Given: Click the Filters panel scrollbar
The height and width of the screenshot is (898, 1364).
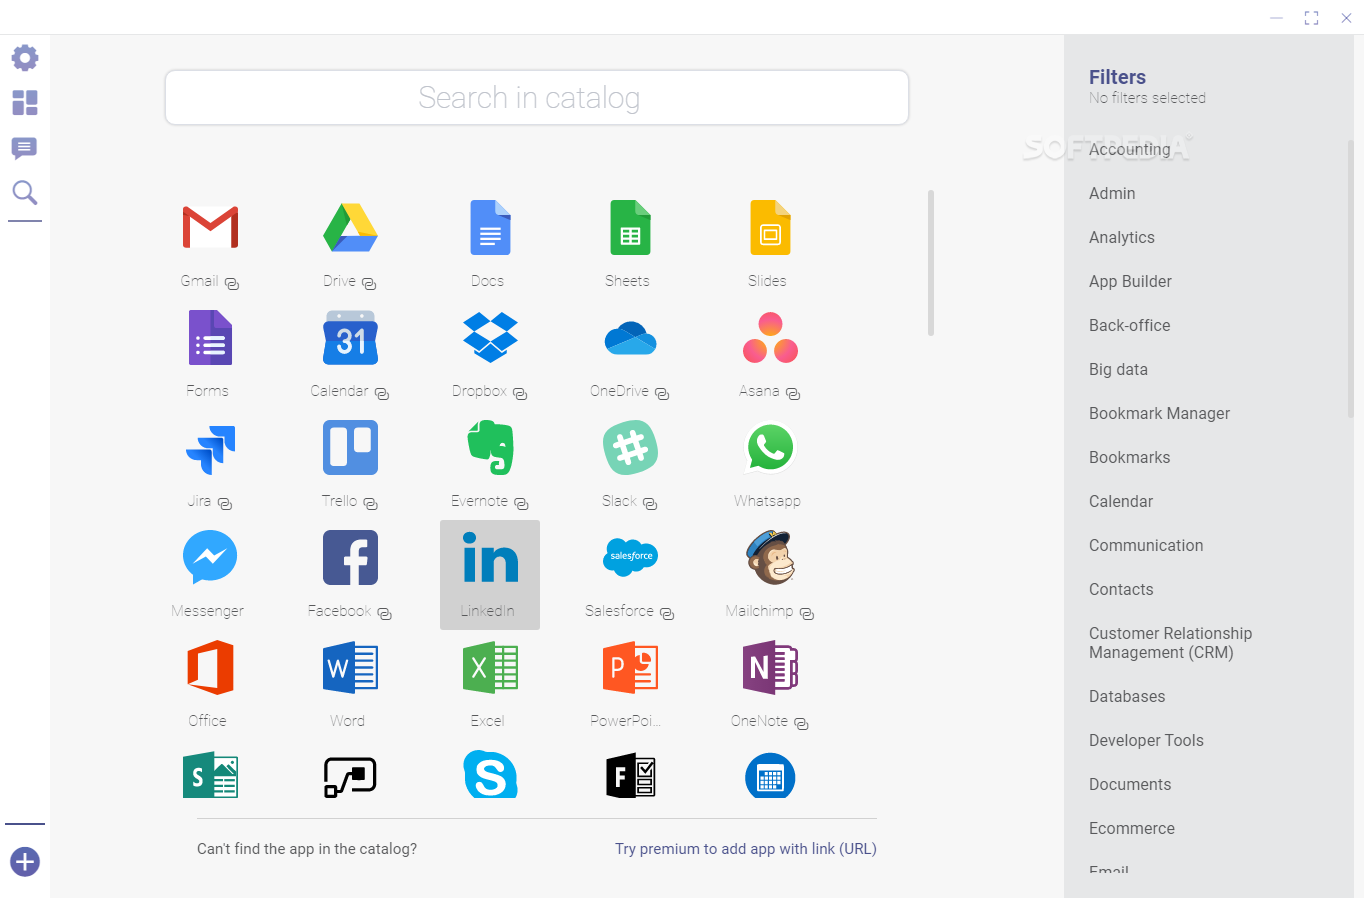Looking at the screenshot, I should [1350, 280].
